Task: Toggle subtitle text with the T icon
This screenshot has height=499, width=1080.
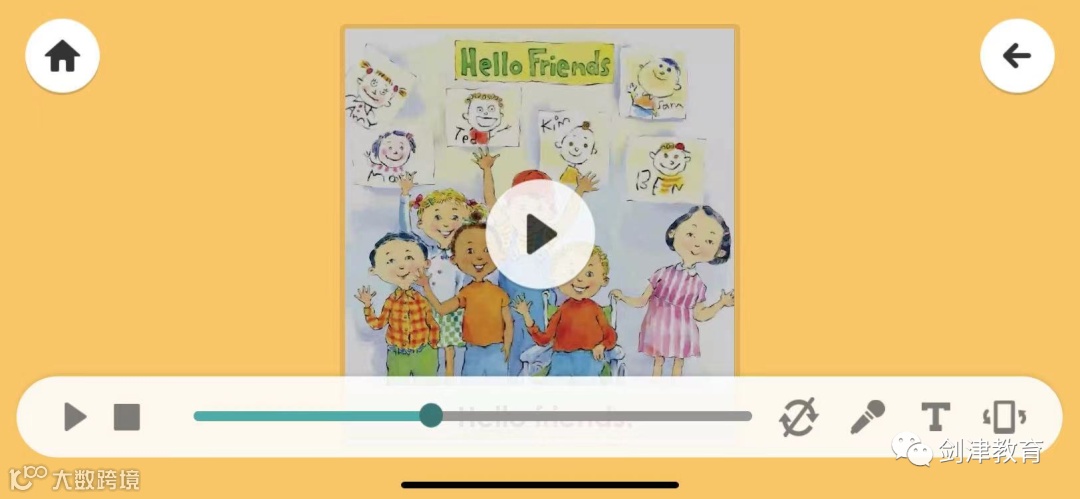Action: click(935, 417)
